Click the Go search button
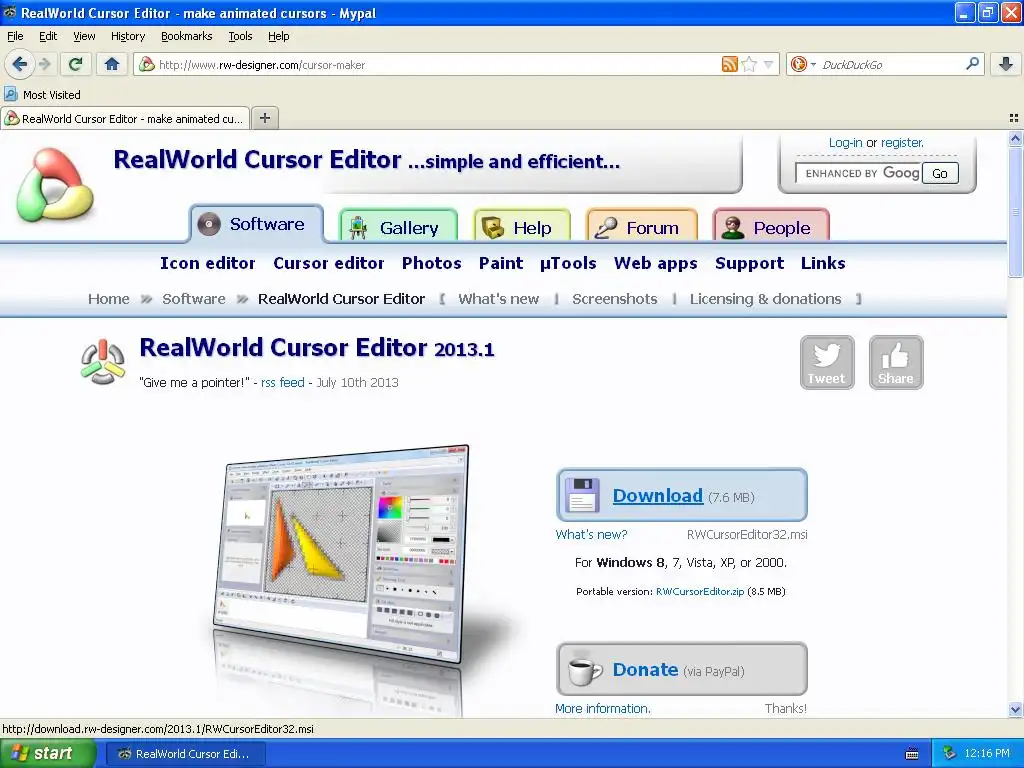Screen dimensions: 1024x768 (940, 173)
